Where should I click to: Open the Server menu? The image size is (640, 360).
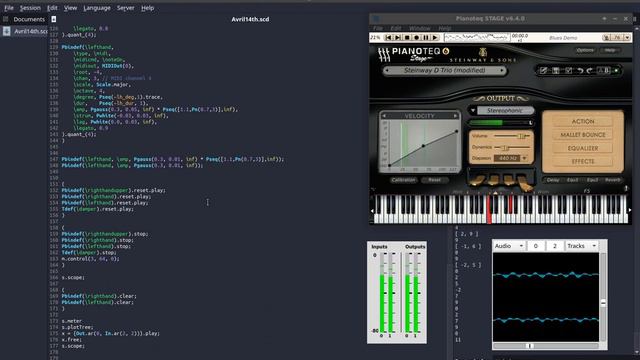click(x=125, y=8)
